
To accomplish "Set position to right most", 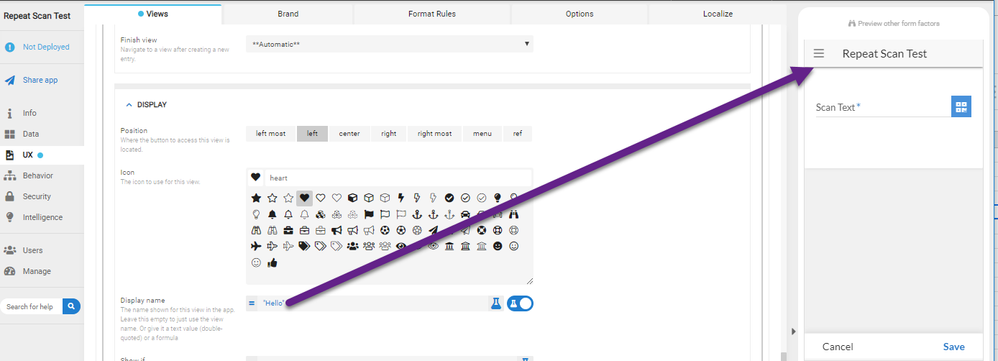I will [x=435, y=134].
